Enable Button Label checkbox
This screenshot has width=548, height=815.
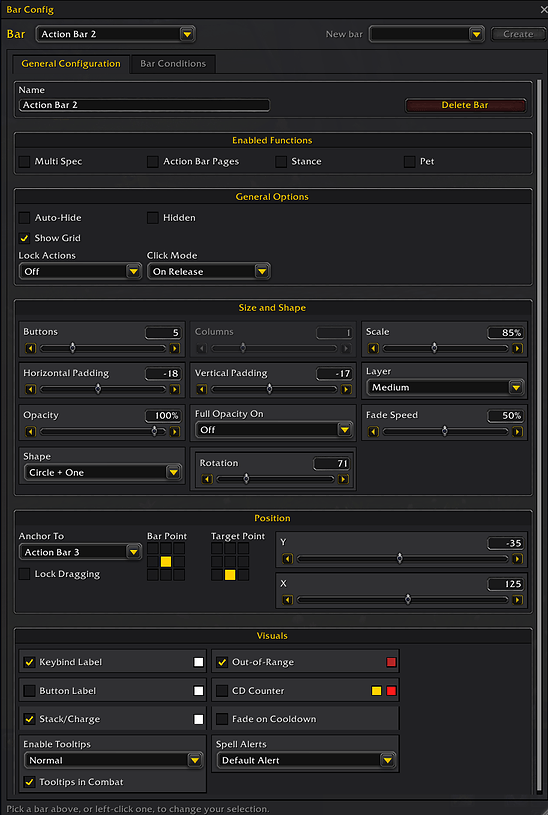pyautogui.click(x=30, y=691)
